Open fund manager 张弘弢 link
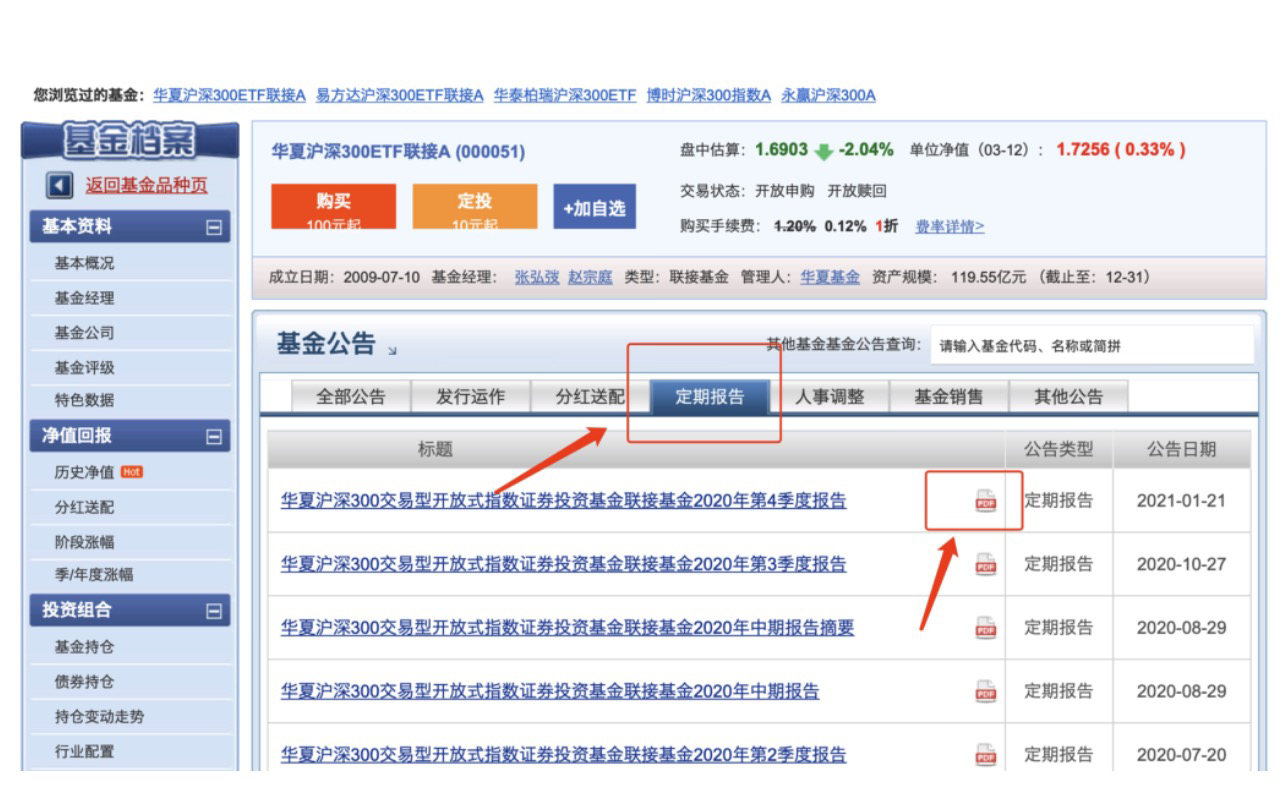Screen dimensions: 1286x794 tap(537, 277)
